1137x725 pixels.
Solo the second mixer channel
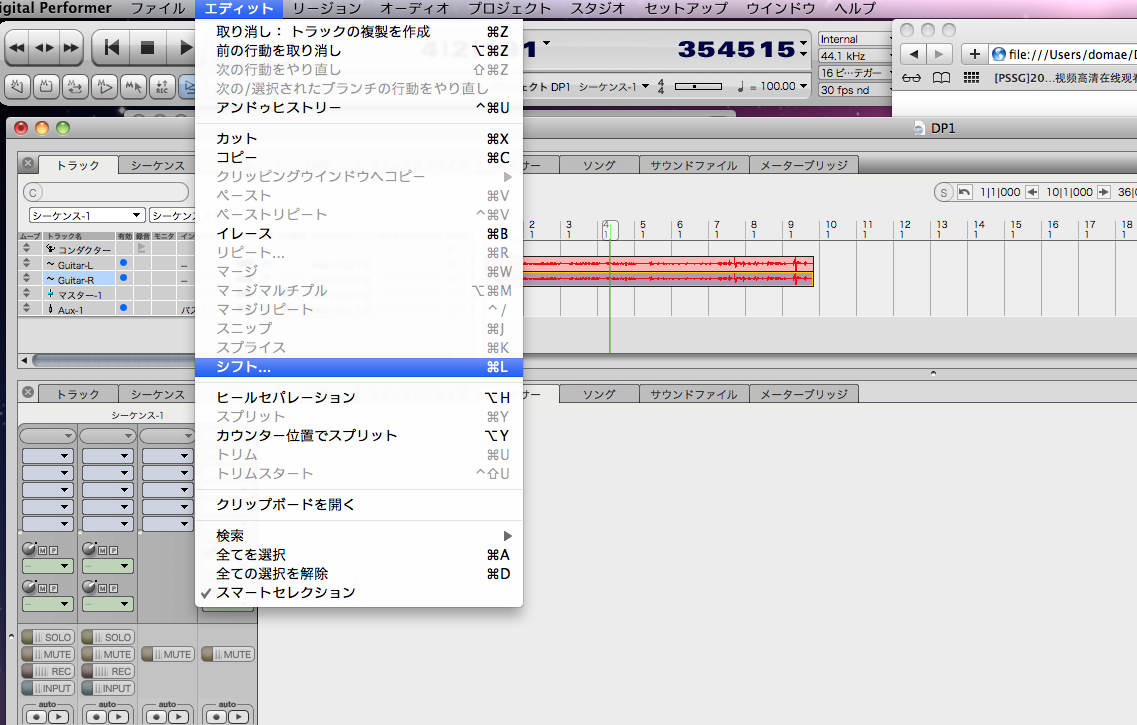point(107,637)
